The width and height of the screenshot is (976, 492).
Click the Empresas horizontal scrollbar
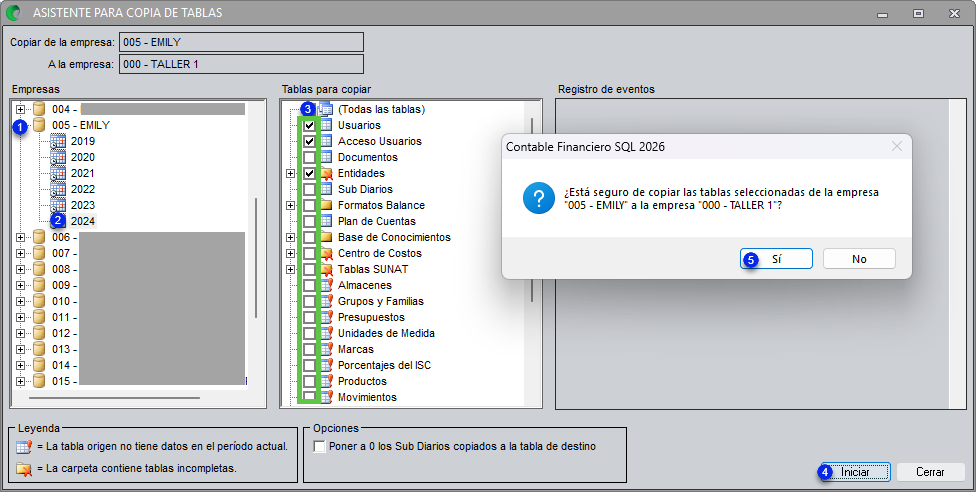pyautogui.click(x=114, y=397)
